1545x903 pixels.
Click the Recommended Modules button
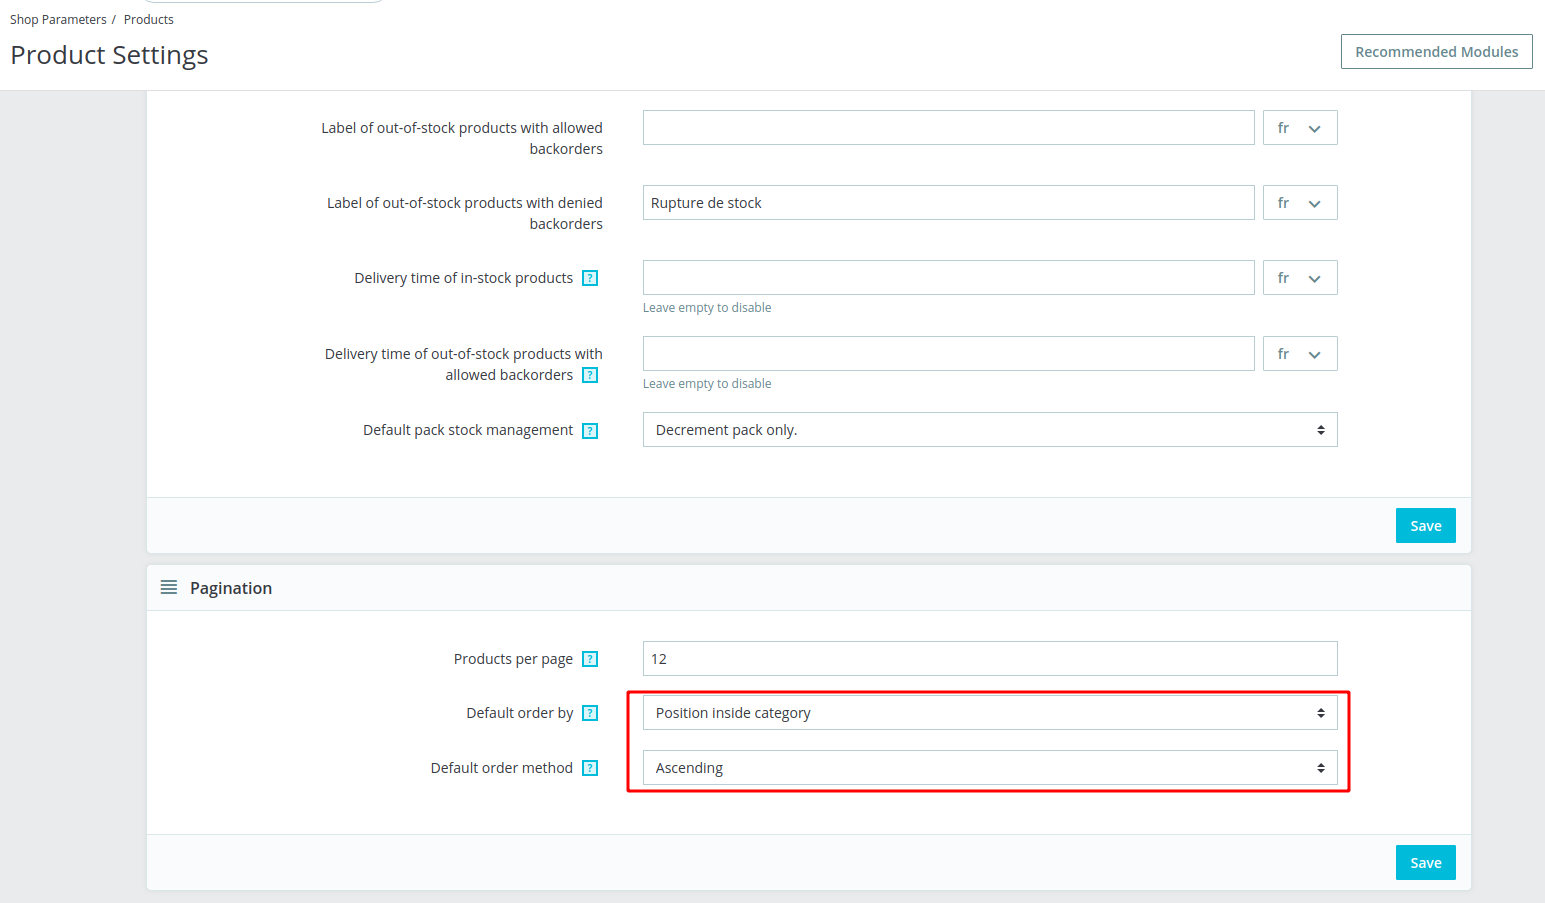(x=1436, y=52)
